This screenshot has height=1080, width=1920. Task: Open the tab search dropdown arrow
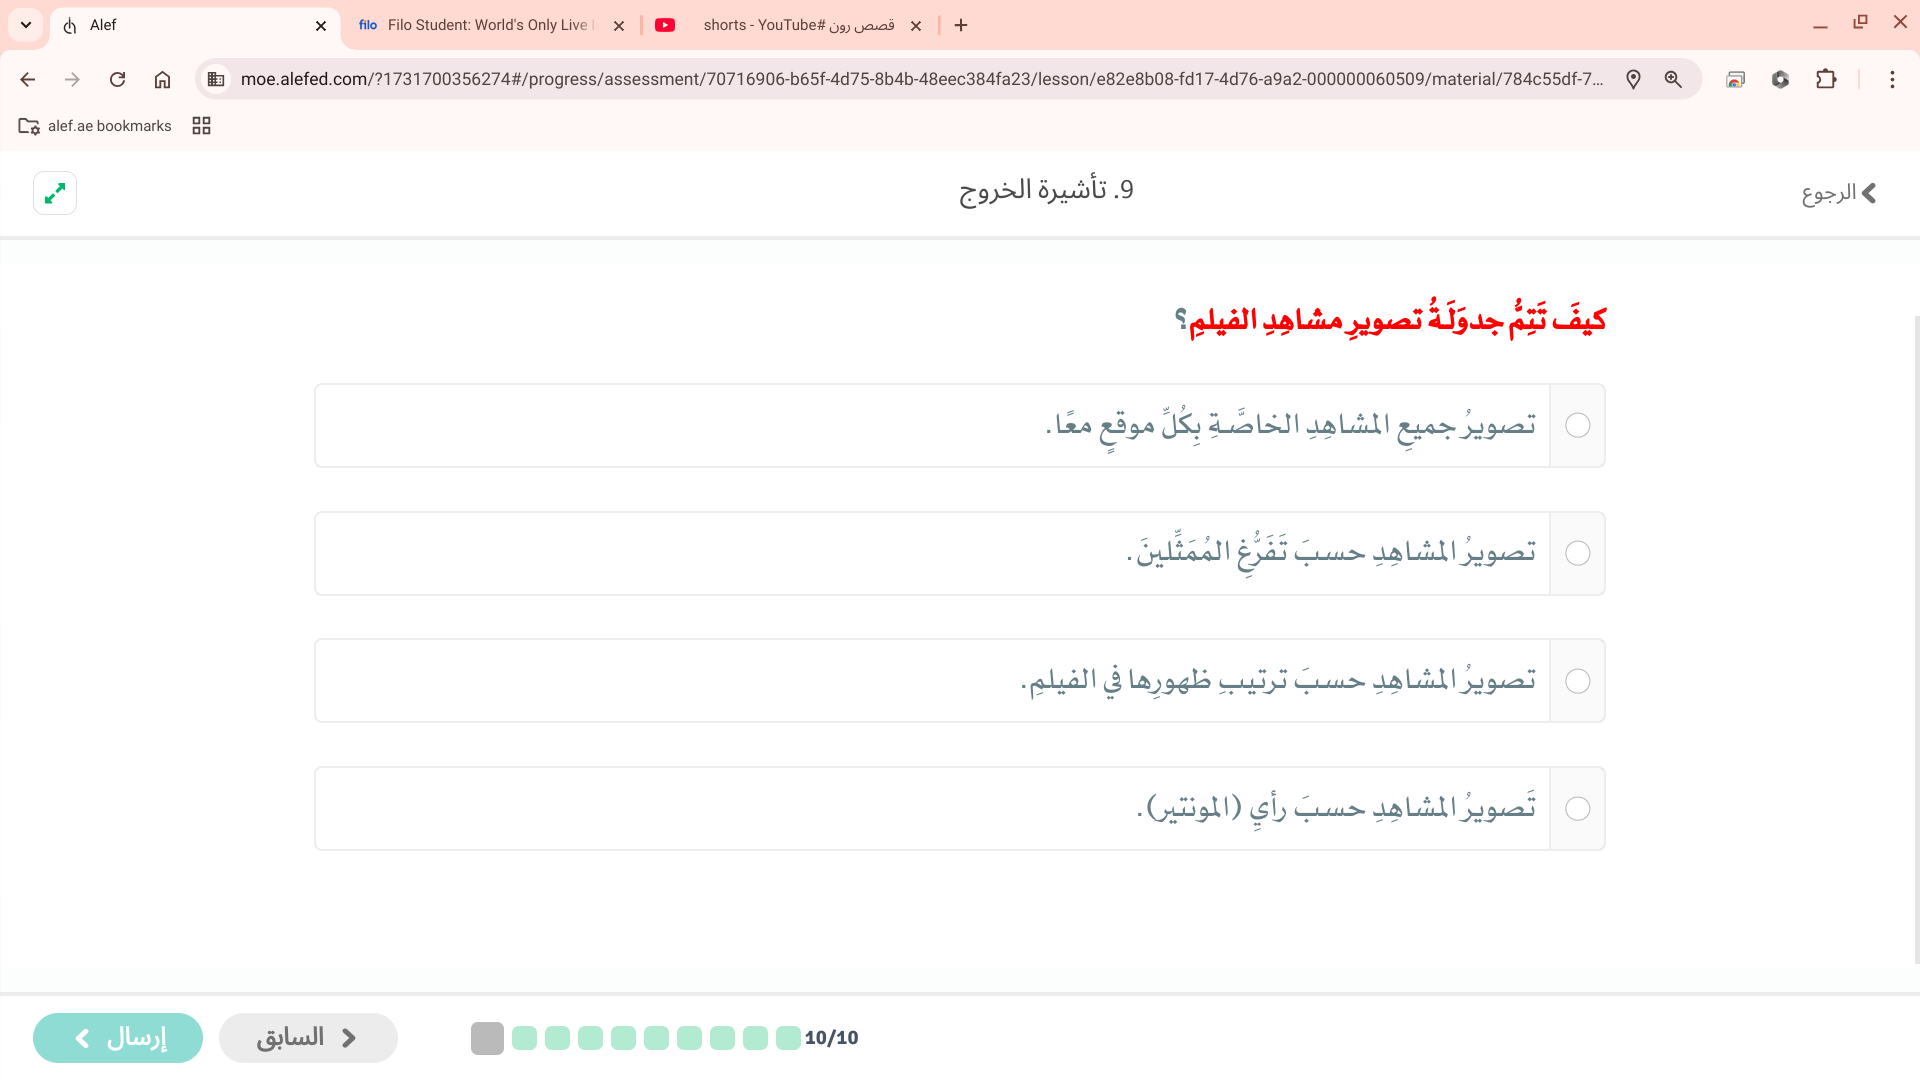point(26,25)
